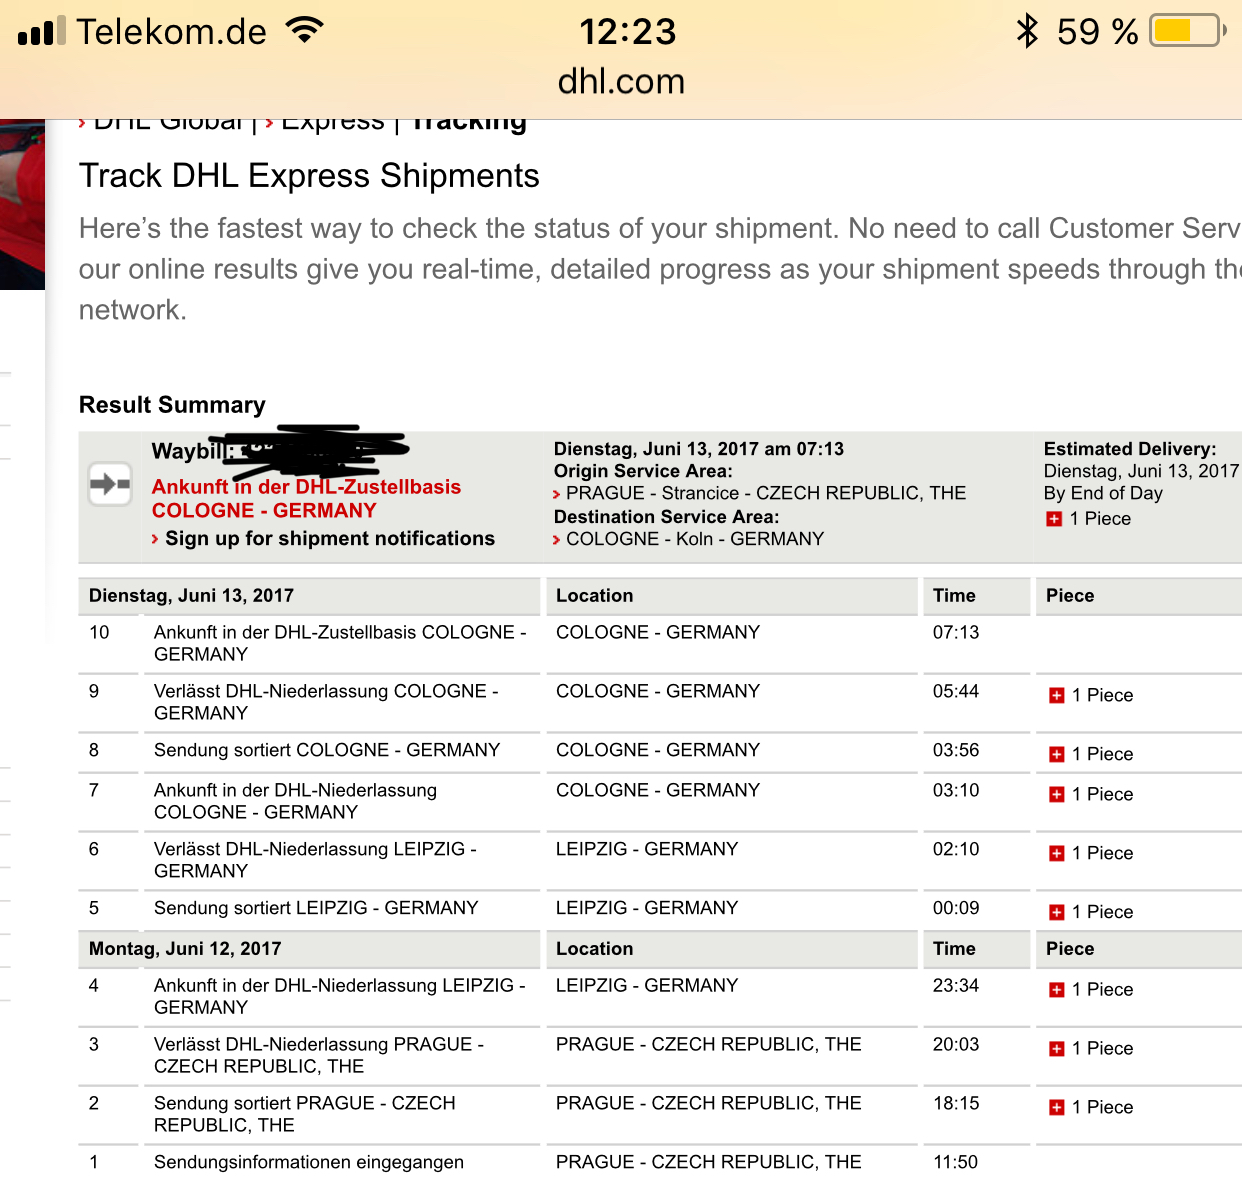The width and height of the screenshot is (1242, 1195).
Task: Expand the 1 Piece entry in row 8
Action: [x=1091, y=755]
